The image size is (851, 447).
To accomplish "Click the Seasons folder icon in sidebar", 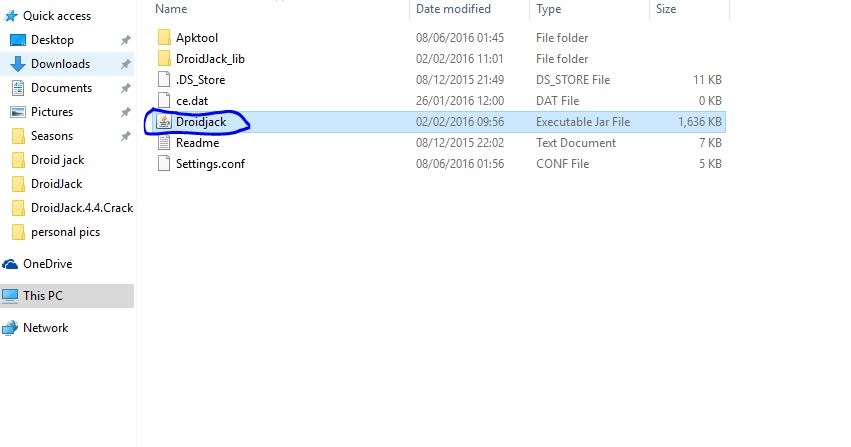I will (18, 136).
